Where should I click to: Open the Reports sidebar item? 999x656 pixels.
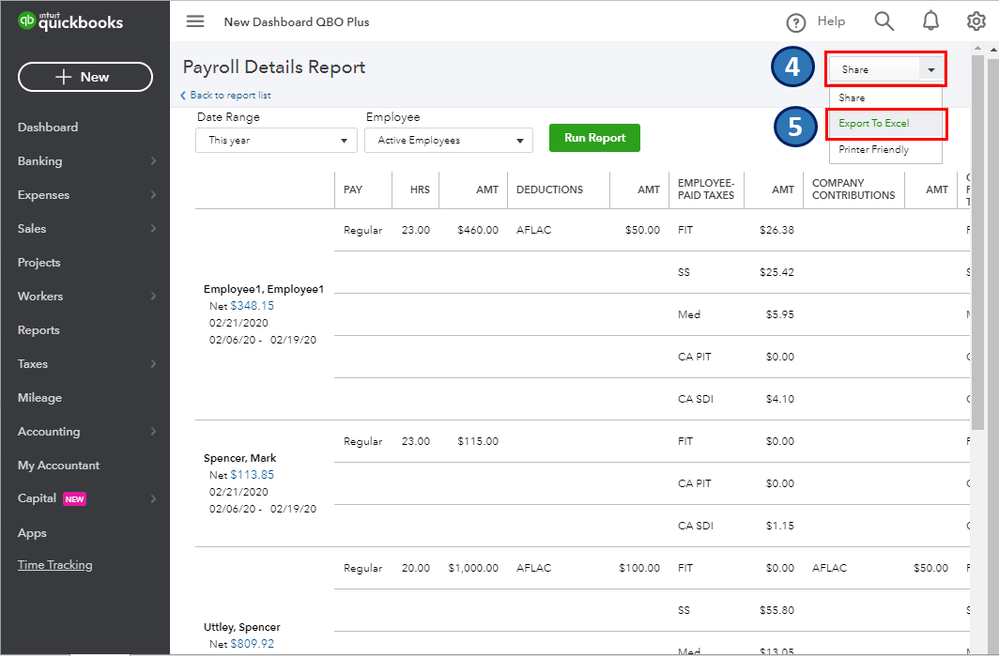pos(39,330)
